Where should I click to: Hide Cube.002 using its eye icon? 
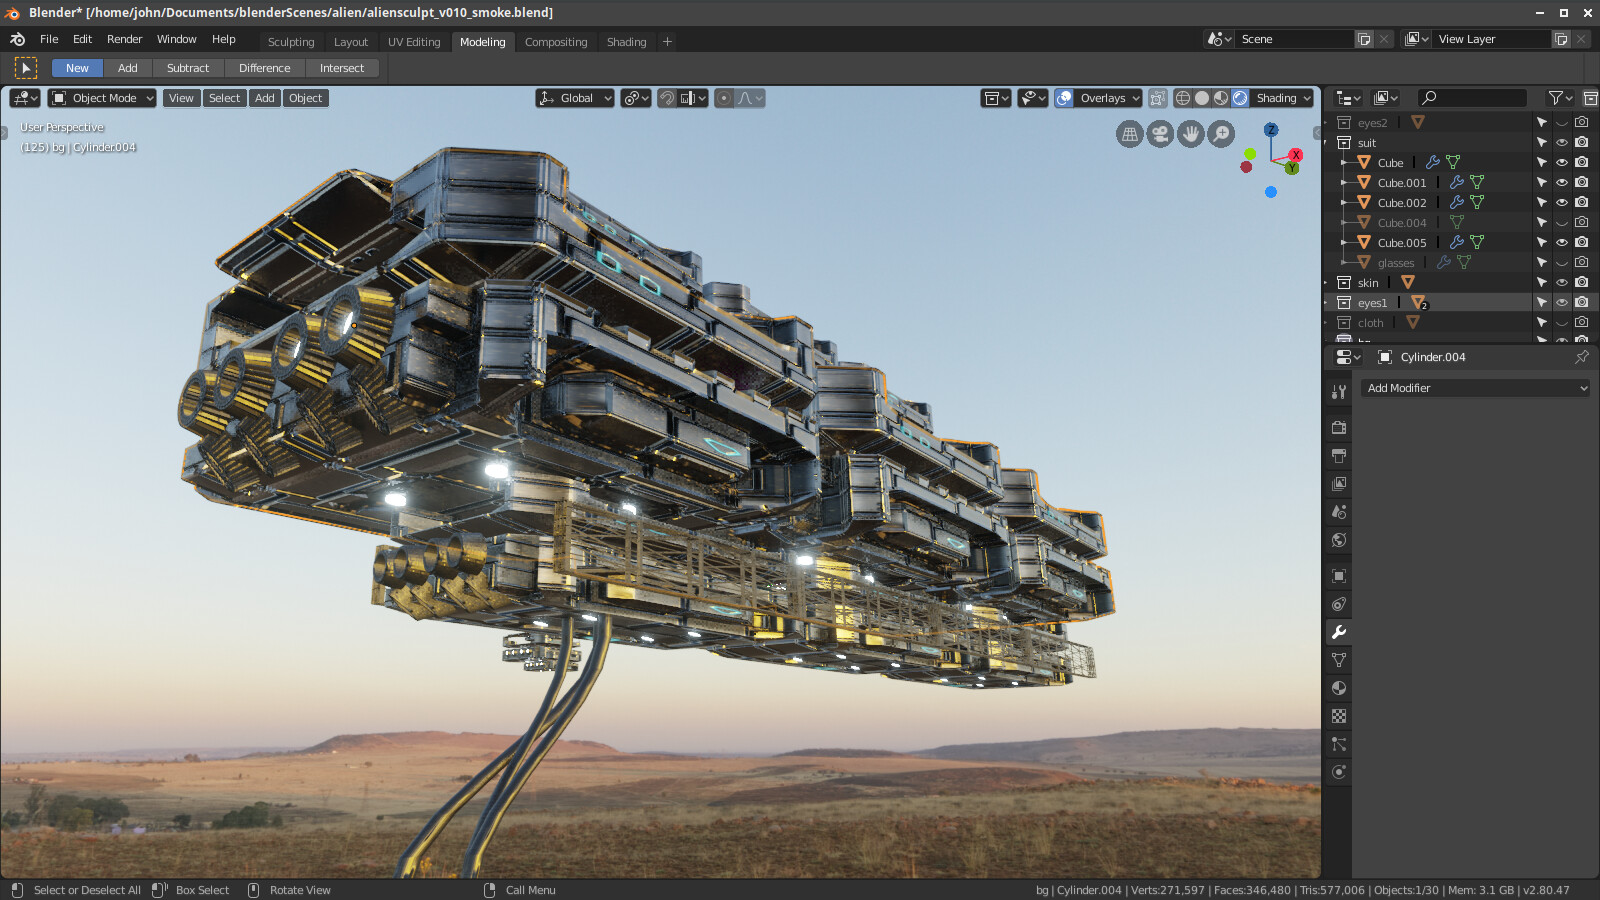[x=1562, y=202]
